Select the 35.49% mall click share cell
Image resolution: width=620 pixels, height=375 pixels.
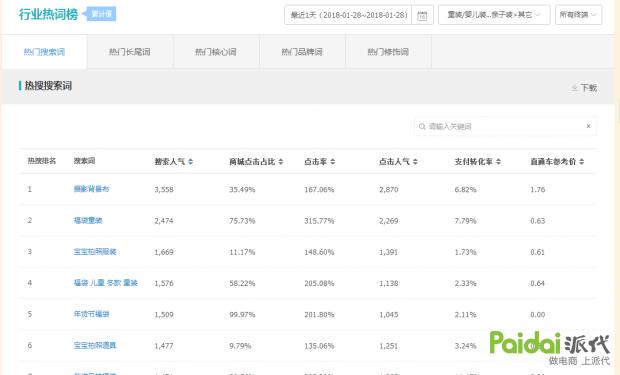[x=242, y=189]
